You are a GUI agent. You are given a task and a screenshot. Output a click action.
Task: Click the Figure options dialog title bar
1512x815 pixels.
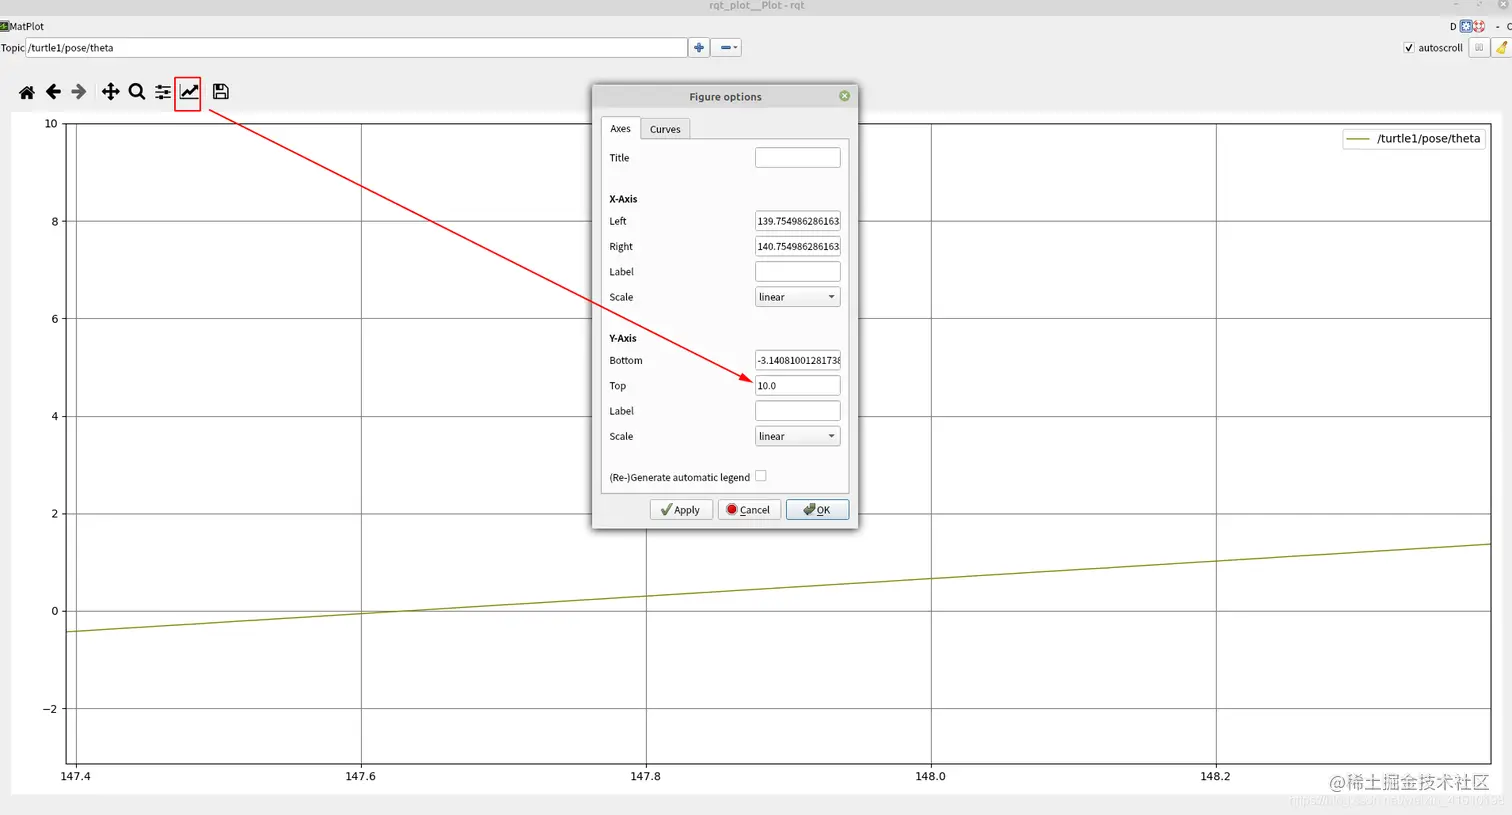click(725, 96)
